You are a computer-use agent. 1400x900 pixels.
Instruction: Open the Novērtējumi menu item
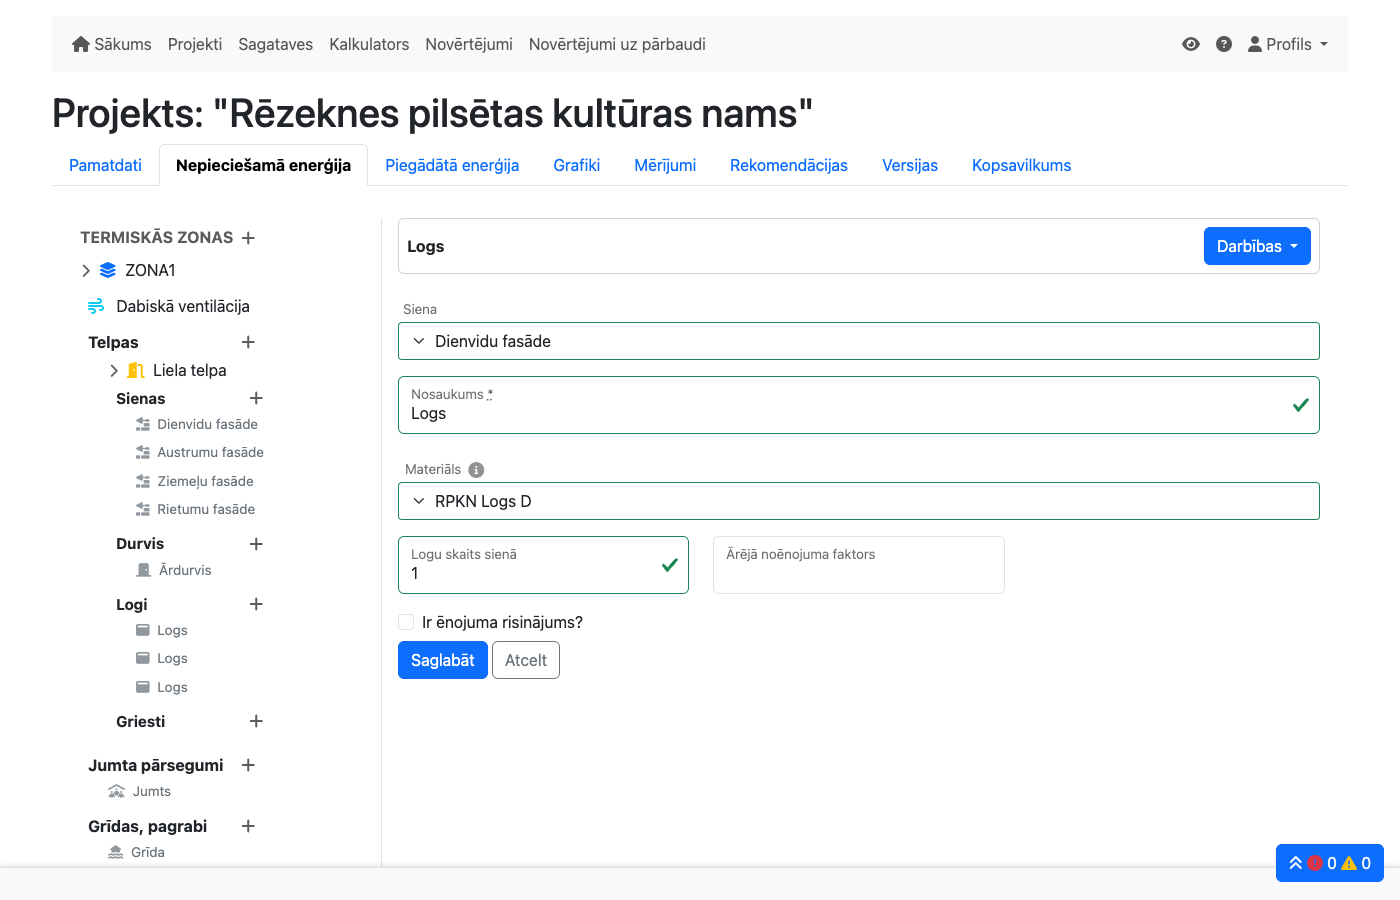tap(469, 44)
